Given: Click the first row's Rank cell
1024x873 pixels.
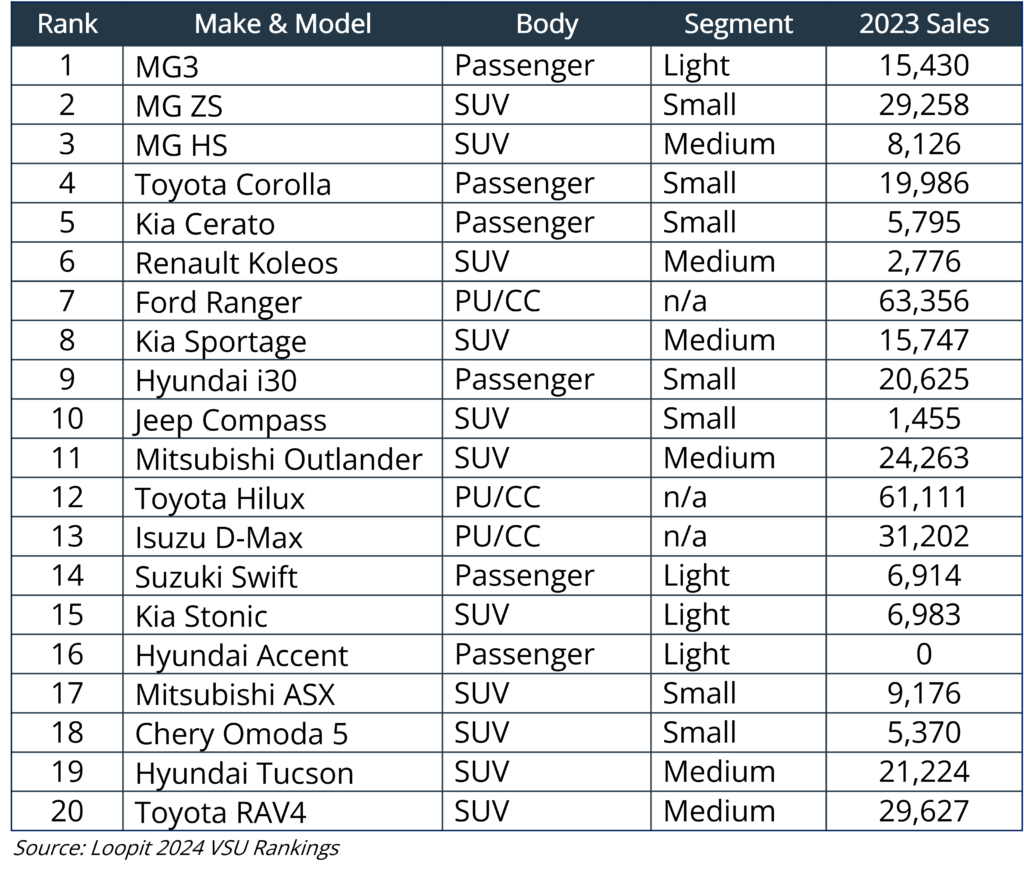Looking at the screenshot, I should (67, 66).
